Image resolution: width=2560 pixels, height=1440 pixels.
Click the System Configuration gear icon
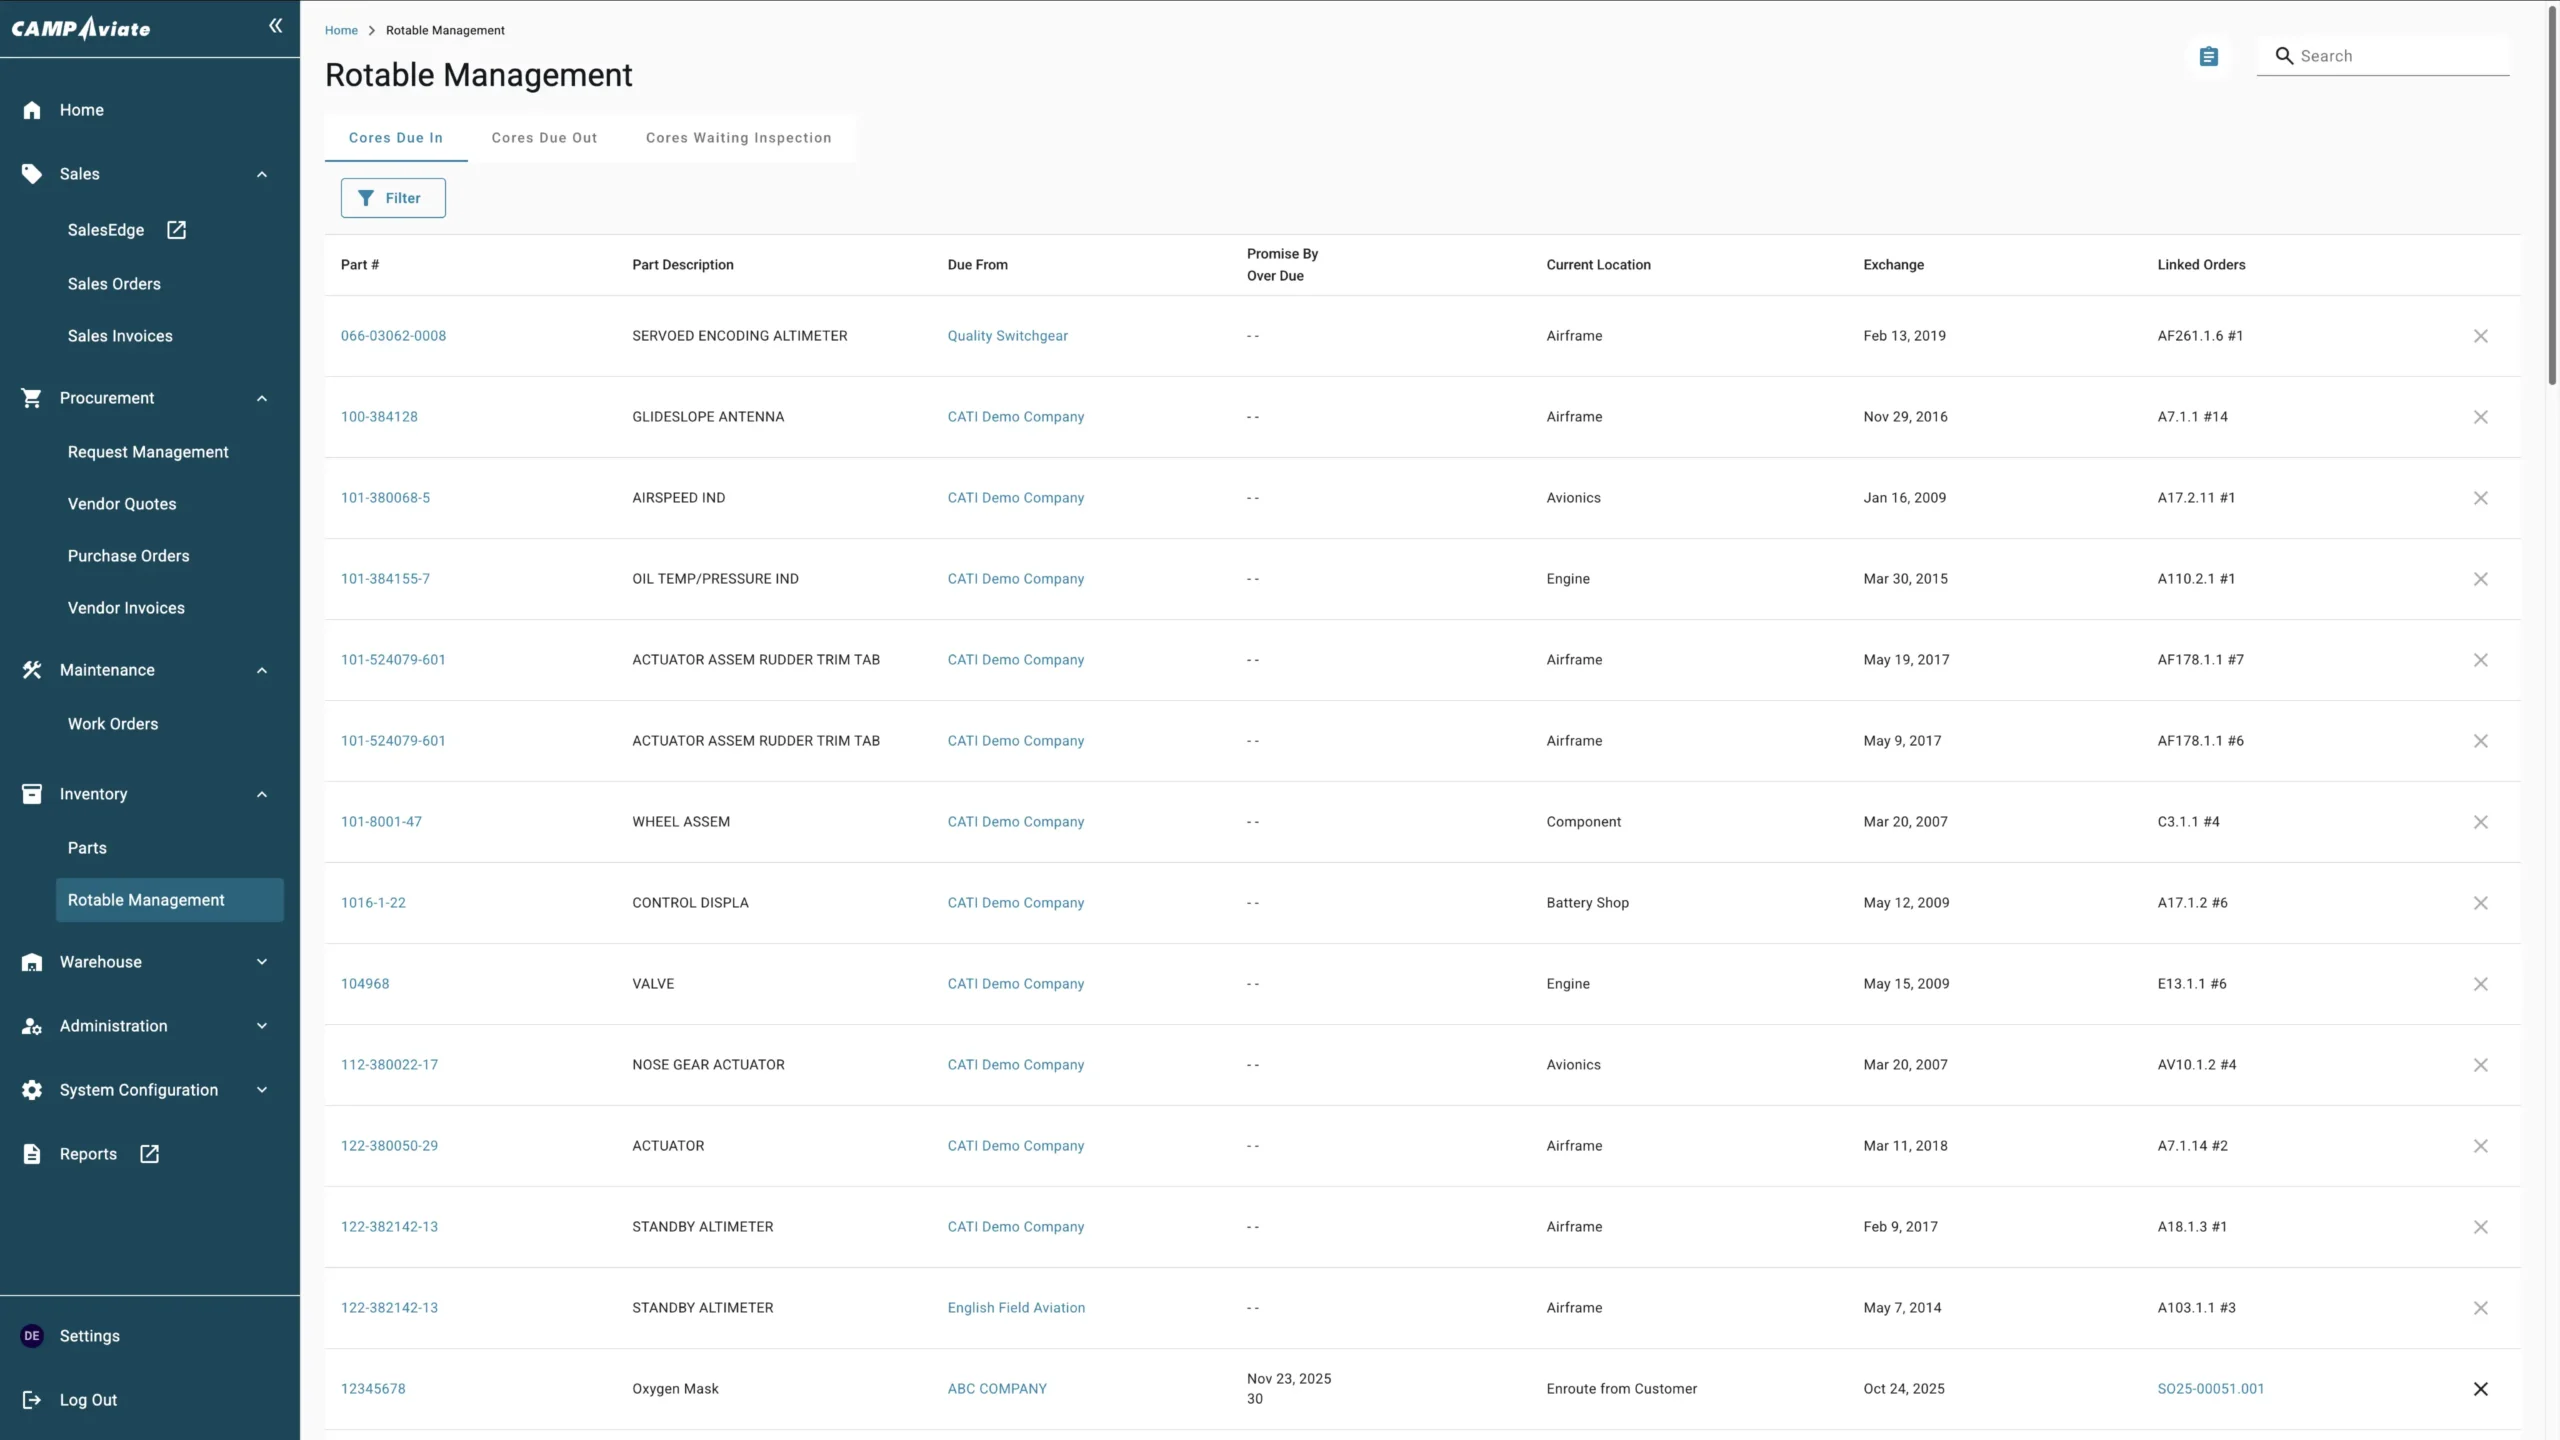click(32, 1090)
